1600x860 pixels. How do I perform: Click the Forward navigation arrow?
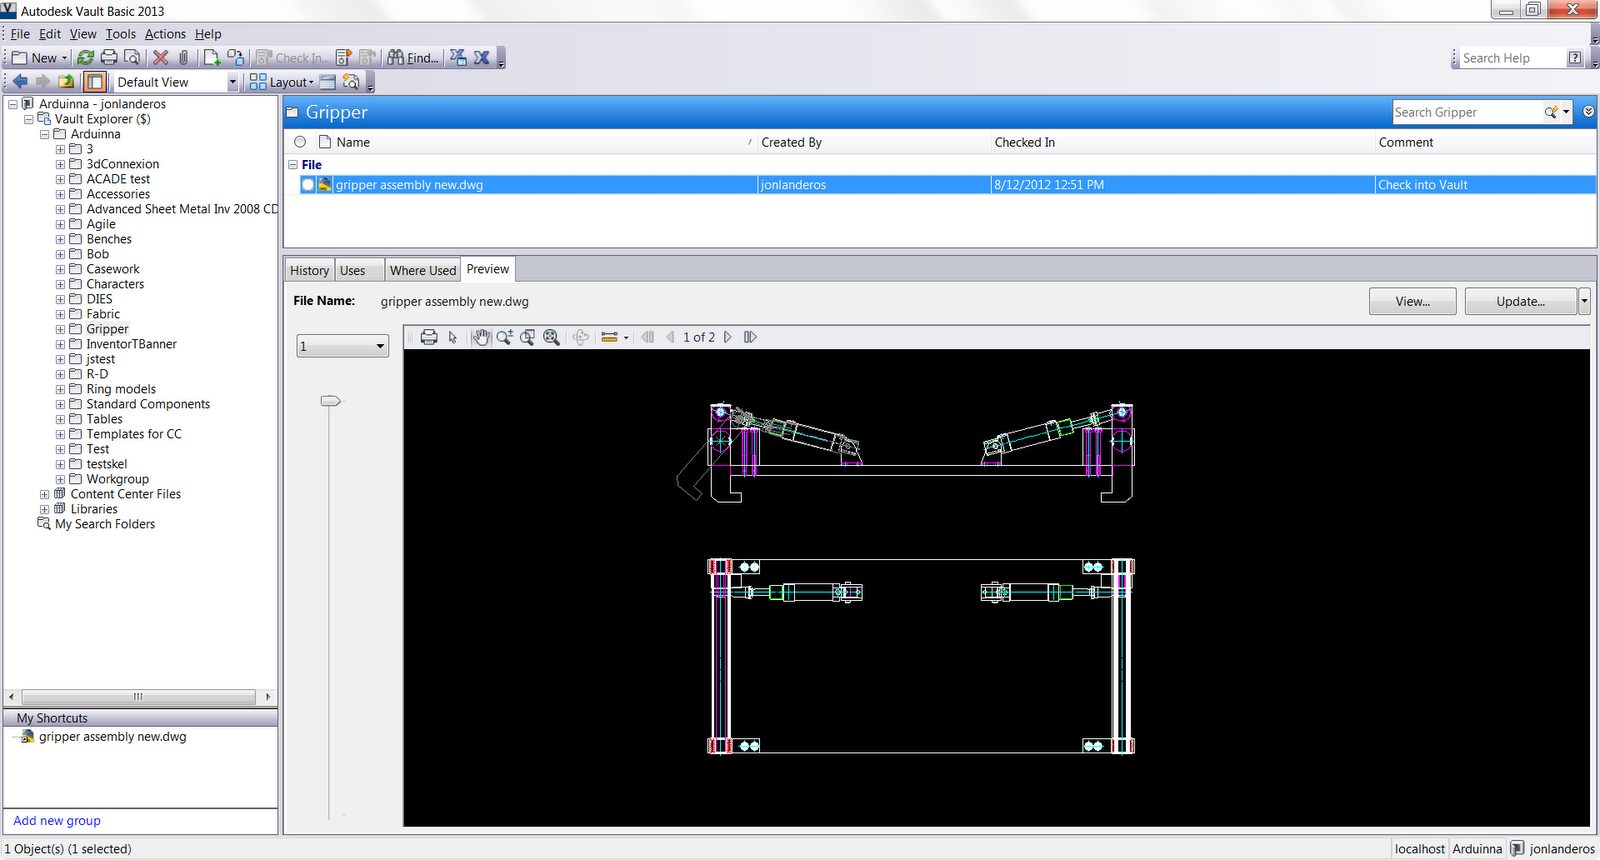point(43,82)
